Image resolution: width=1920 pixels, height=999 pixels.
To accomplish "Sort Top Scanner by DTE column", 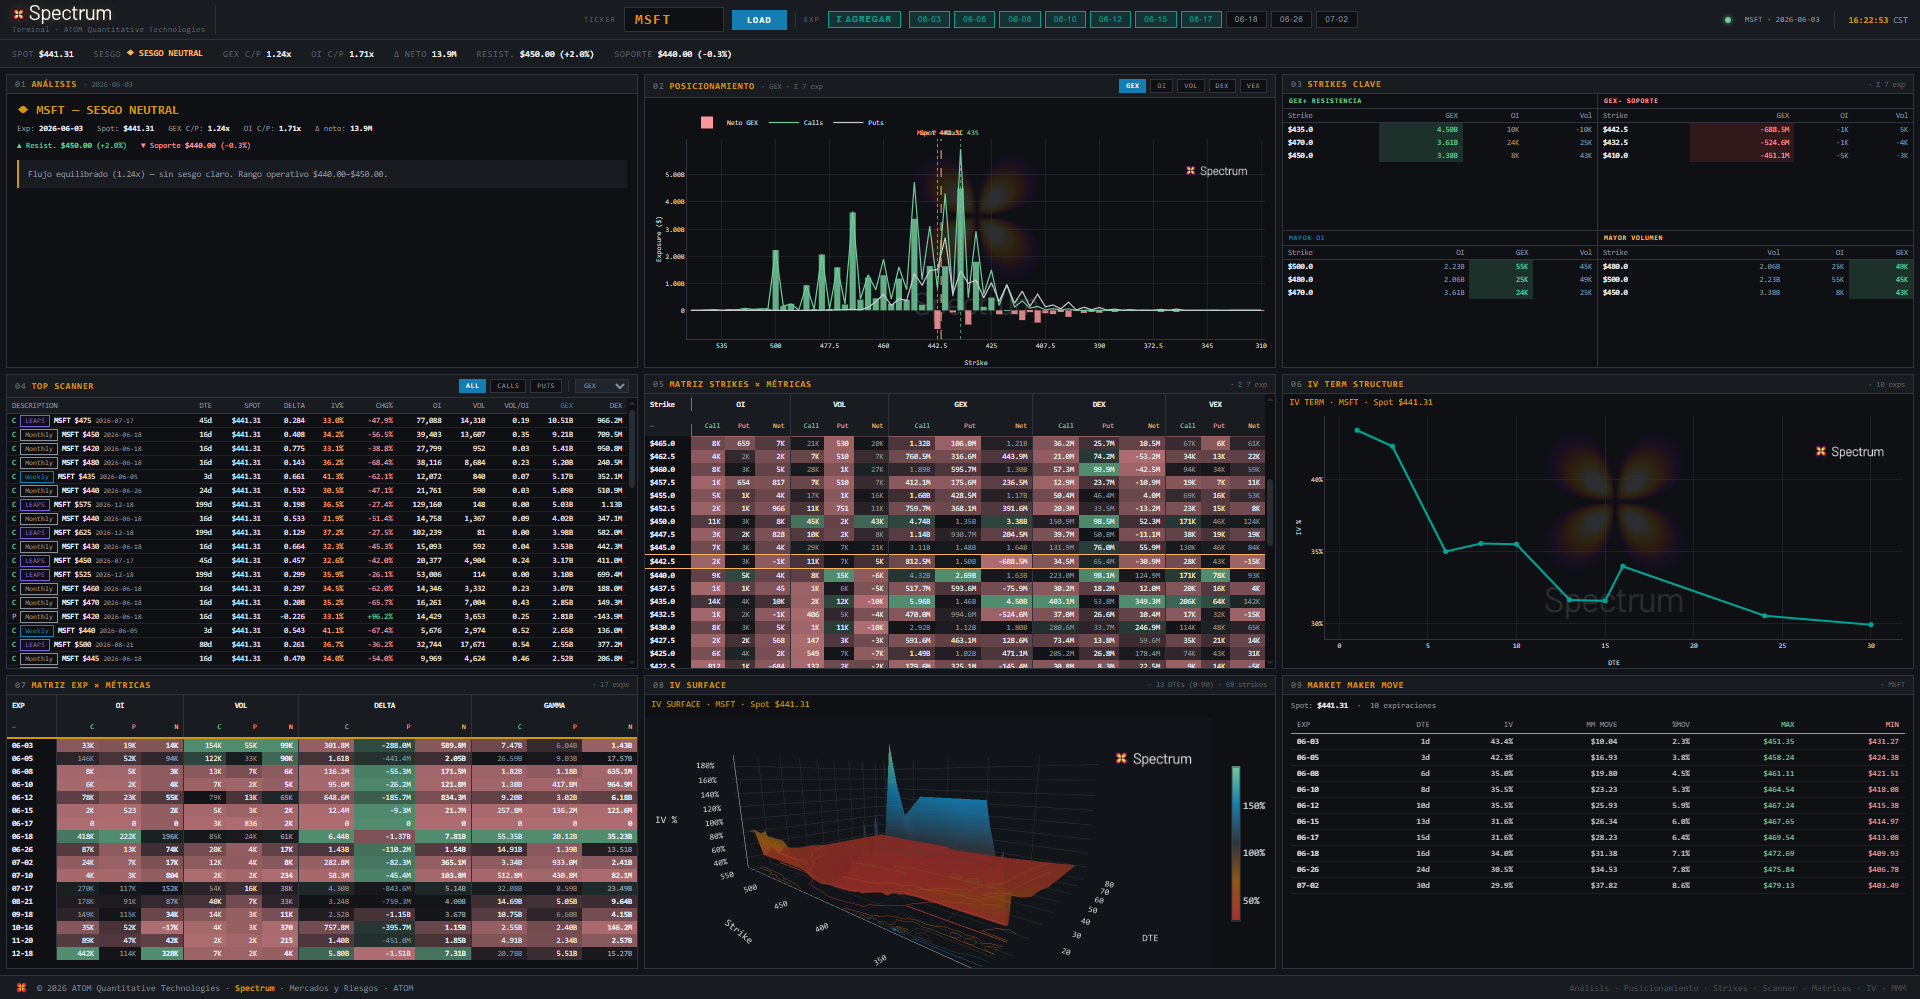I will click(x=205, y=406).
